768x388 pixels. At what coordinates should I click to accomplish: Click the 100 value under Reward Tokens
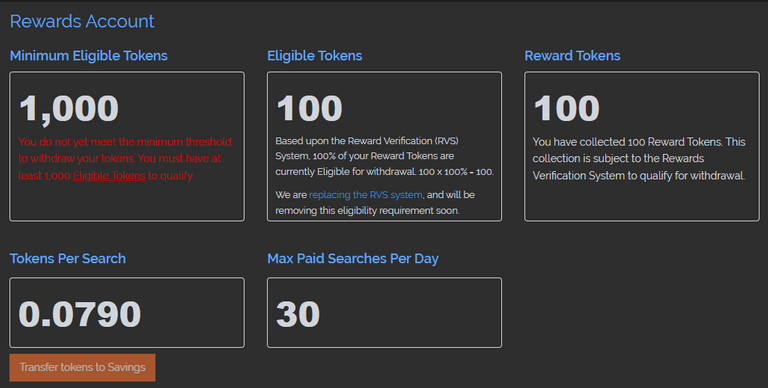[566, 108]
